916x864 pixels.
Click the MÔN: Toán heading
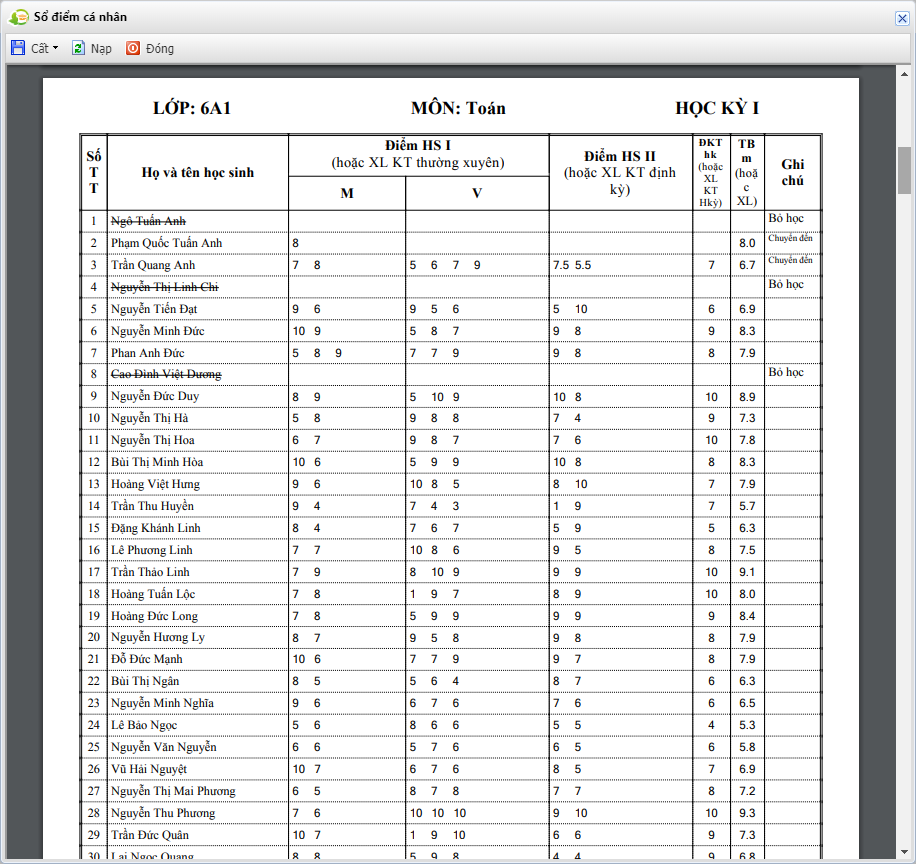[459, 108]
